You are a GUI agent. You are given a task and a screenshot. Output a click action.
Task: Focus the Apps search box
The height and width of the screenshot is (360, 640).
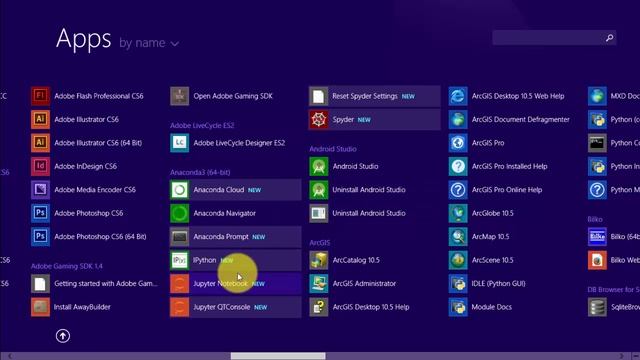(x=554, y=38)
